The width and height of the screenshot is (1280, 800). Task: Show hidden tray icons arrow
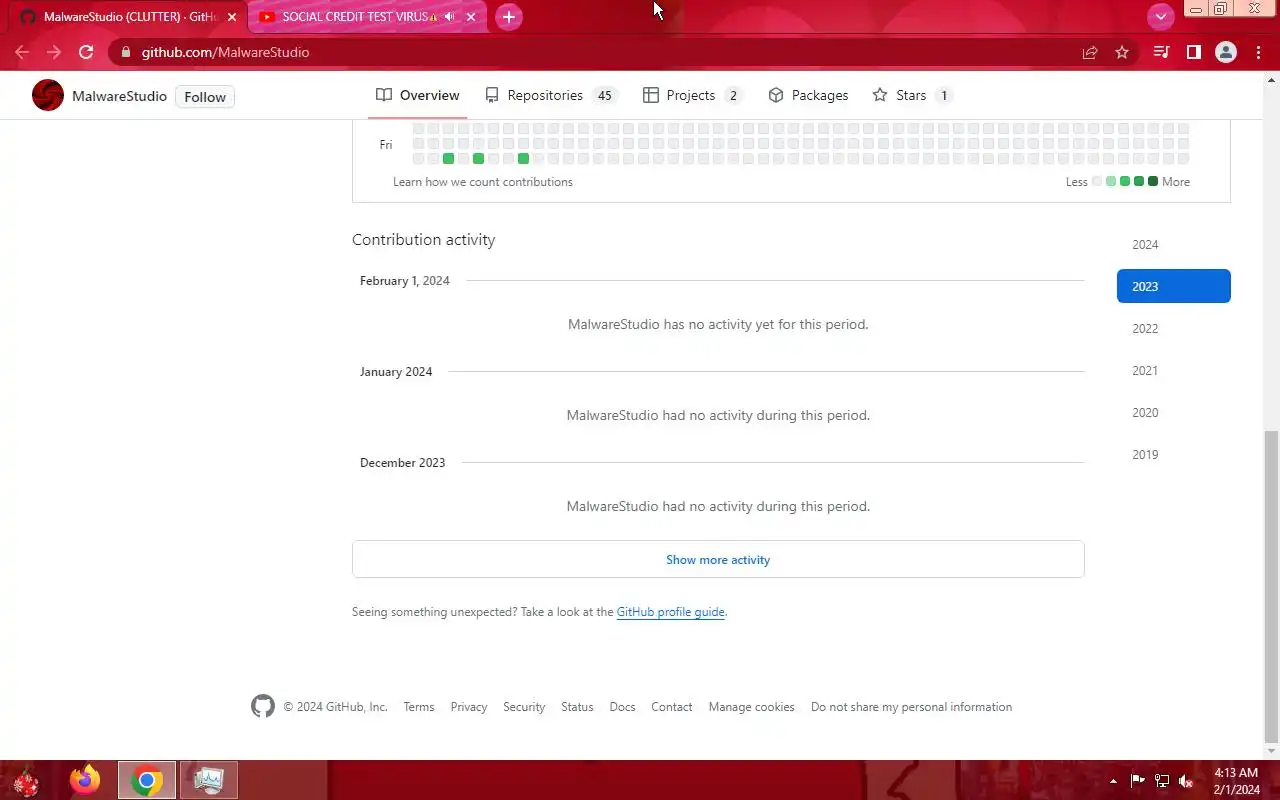click(x=1114, y=781)
